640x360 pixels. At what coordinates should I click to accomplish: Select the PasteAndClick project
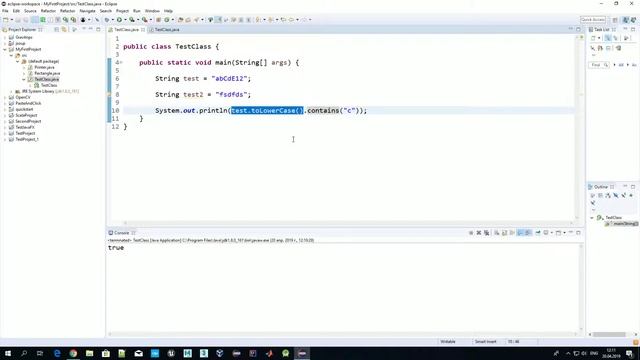pyautogui.click(x=28, y=103)
